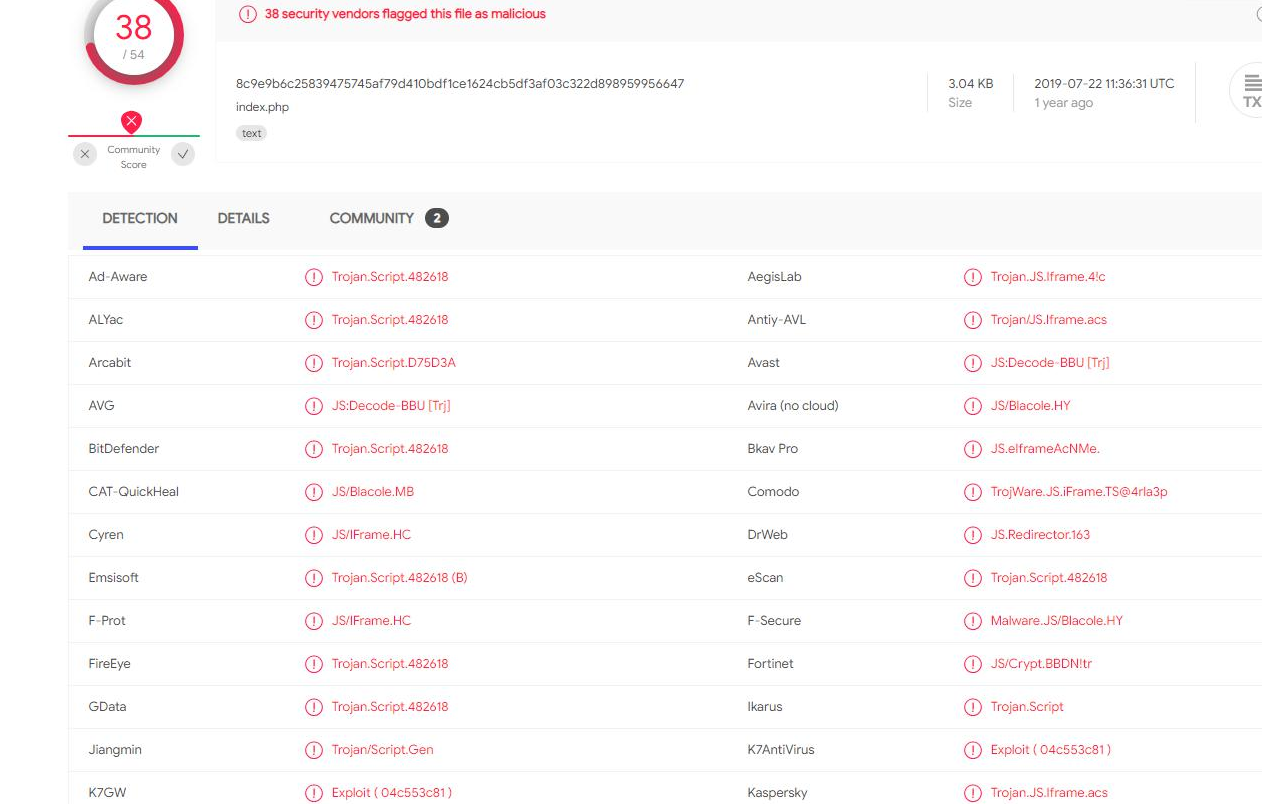Click the detection score circle 38 / 54
The width and height of the screenshot is (1262, 804).
[x=134, y=36]
